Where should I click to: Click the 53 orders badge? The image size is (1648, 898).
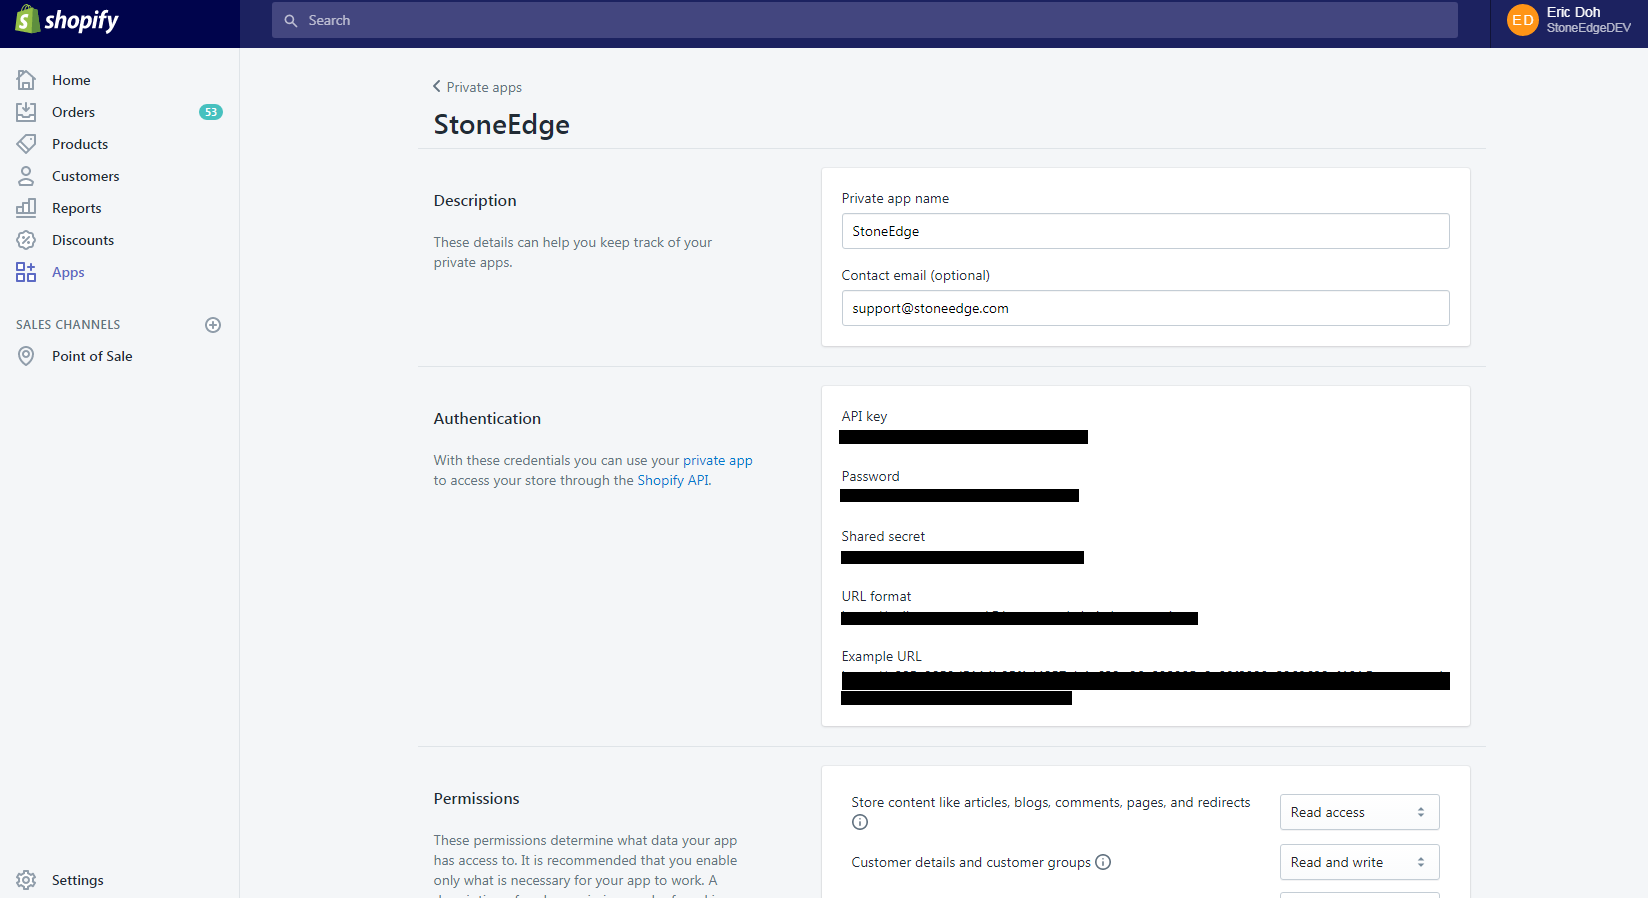210,112
